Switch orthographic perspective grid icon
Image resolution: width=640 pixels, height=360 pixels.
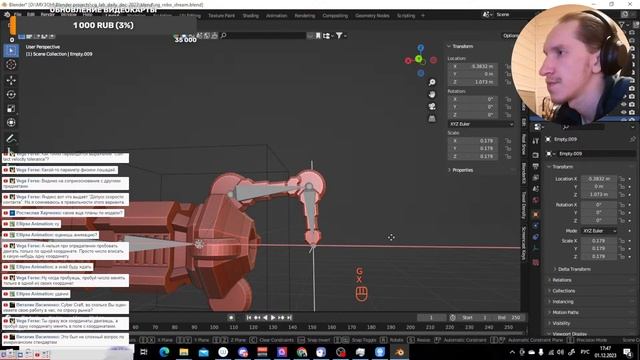[432, 119]
